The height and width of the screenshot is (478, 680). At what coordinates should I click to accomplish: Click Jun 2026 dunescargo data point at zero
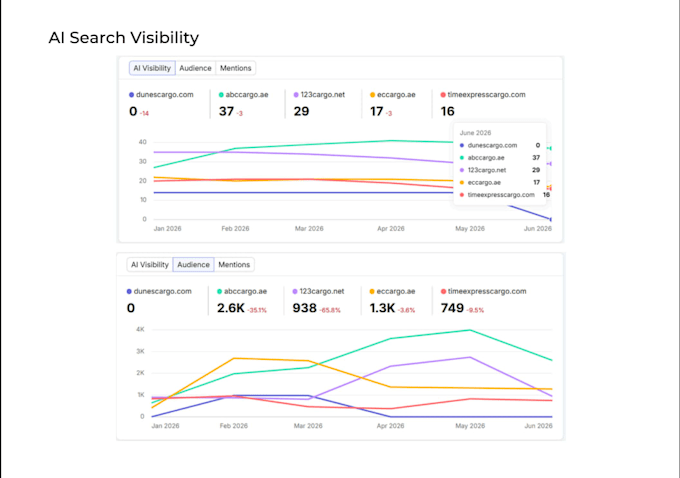551,219
